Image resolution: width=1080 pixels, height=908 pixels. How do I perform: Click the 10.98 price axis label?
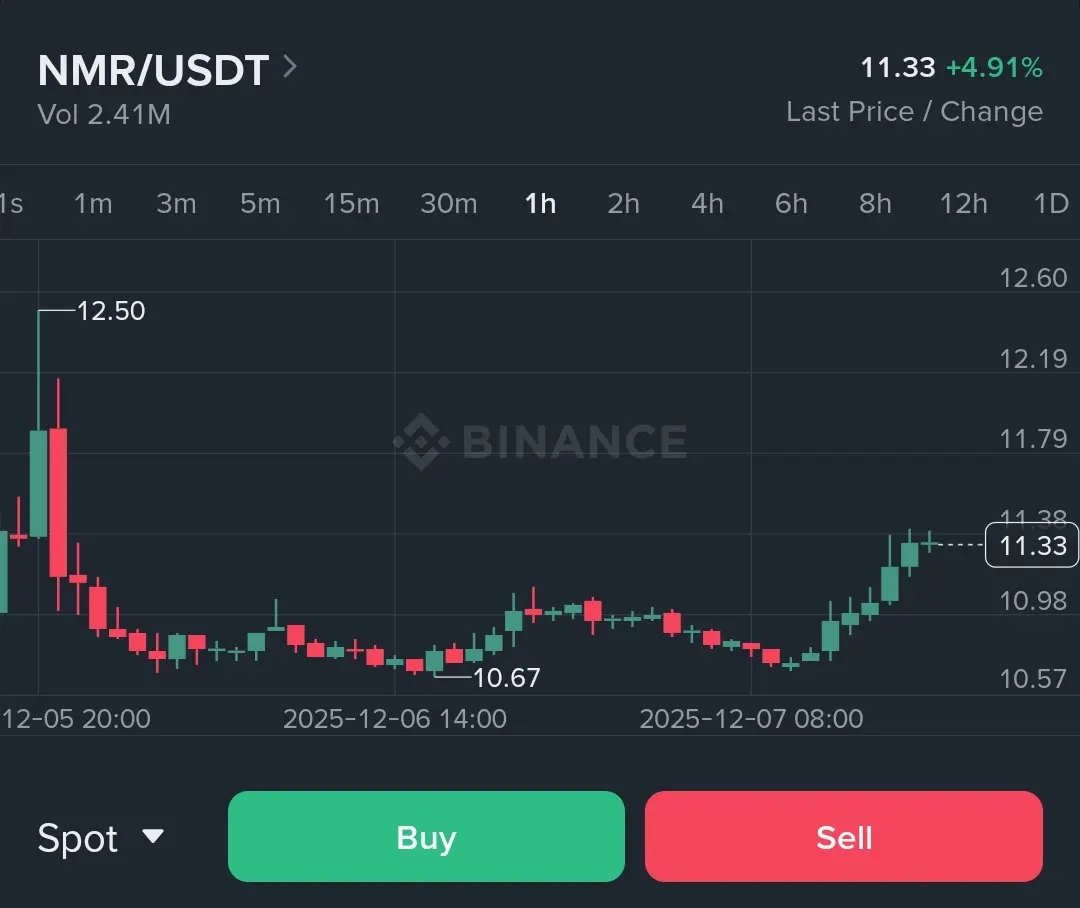pyautogui.click(x=1033, y=601)
